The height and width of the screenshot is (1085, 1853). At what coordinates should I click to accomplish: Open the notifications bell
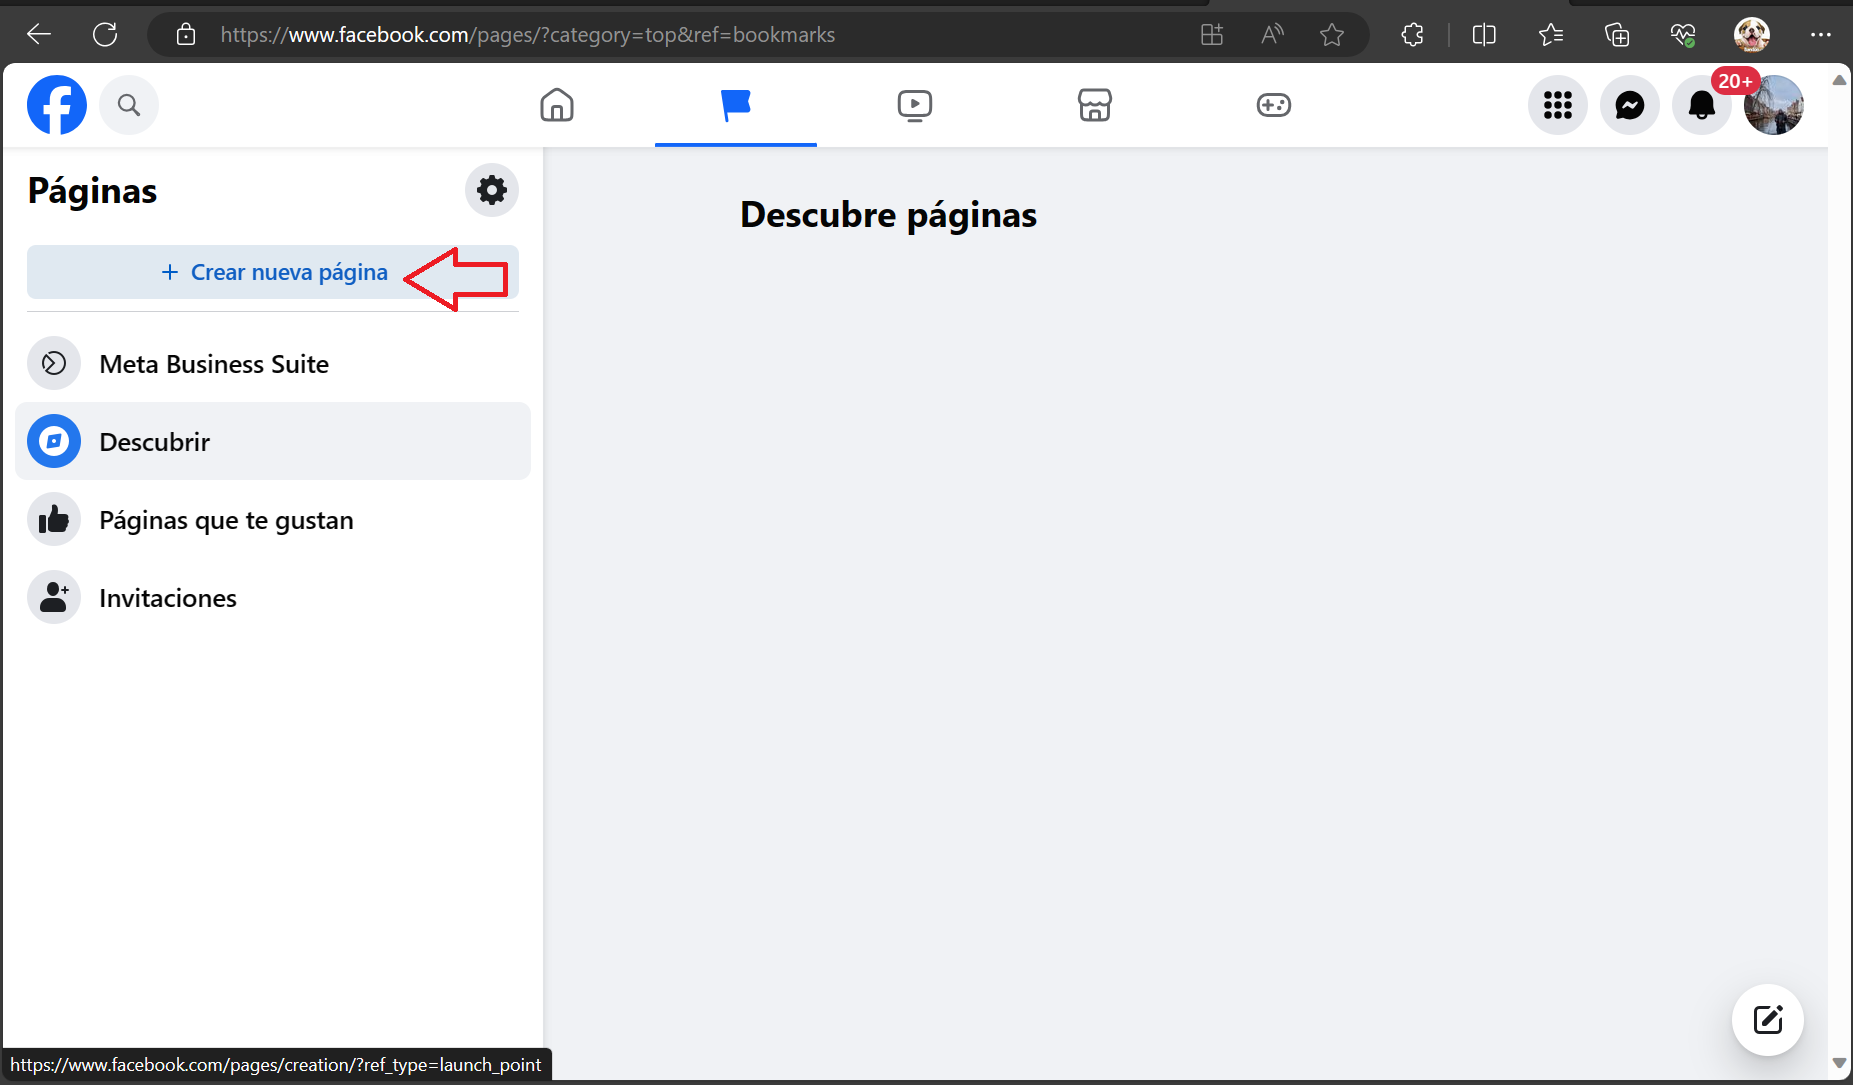1701,105
